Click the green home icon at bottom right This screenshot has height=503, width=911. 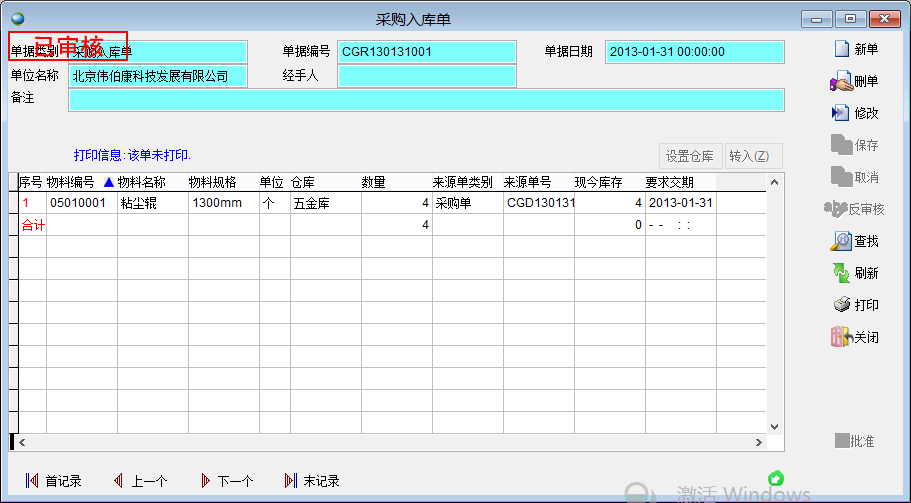[x=775, y=478]
